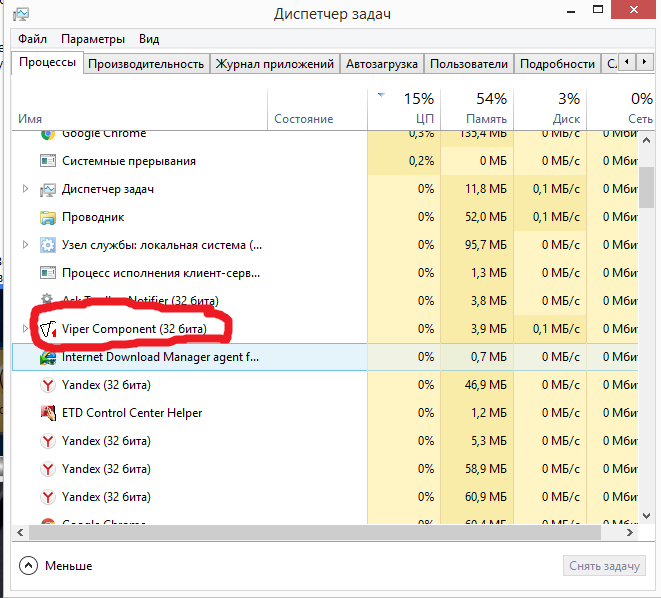Click the Системные прерывания process icon
Image resolution: width=661 pixels, height=598 pixels.
coord(48,161)
